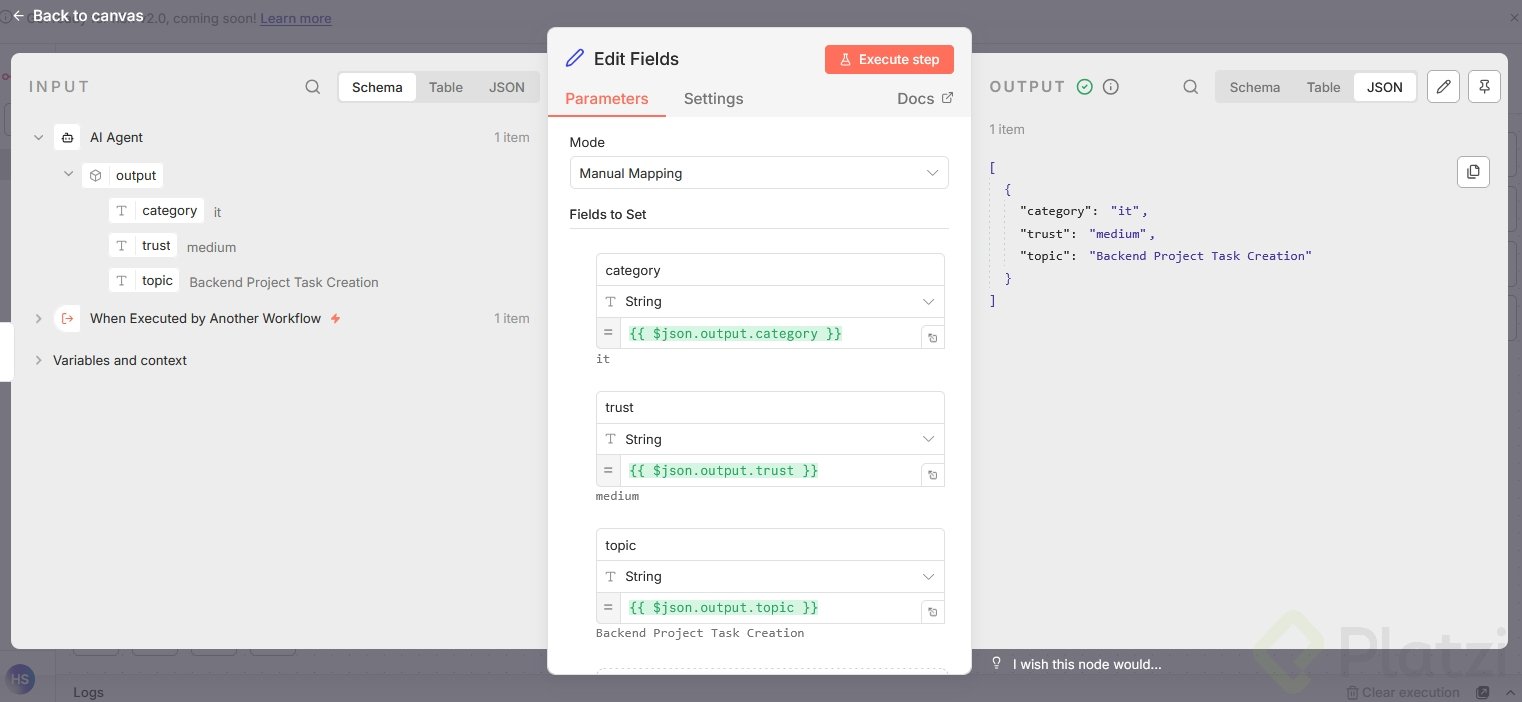Select the input Schema view tab

377,87
